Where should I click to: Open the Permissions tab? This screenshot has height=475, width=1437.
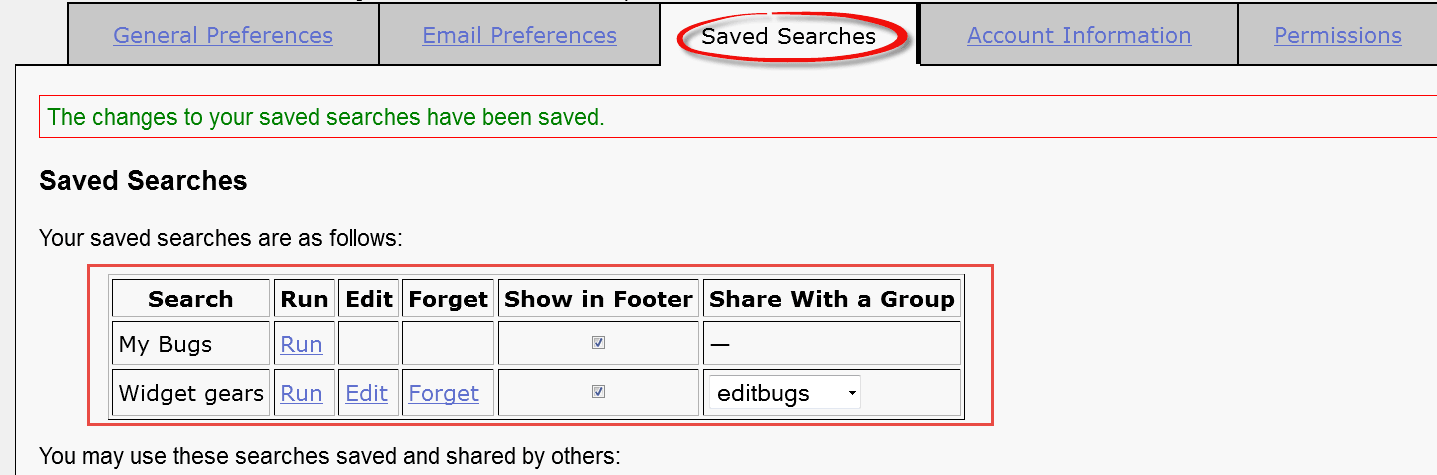click(1337, 36)
